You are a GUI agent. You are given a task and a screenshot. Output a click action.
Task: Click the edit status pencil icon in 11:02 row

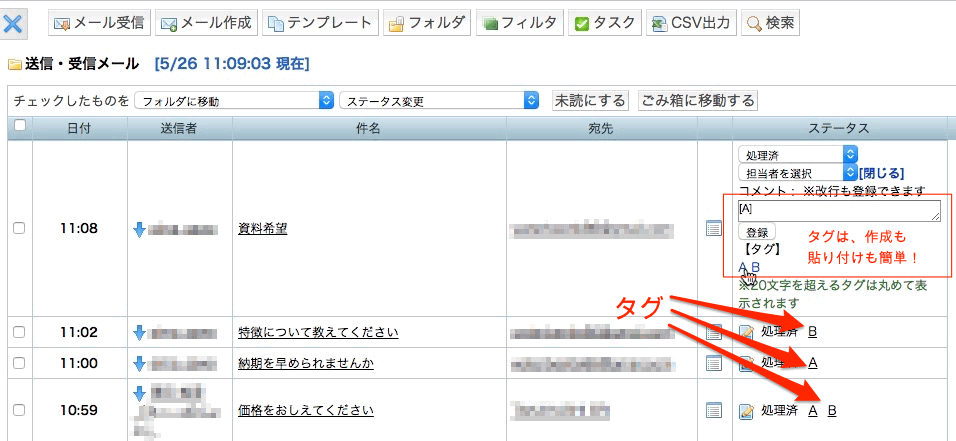point(746,333)
